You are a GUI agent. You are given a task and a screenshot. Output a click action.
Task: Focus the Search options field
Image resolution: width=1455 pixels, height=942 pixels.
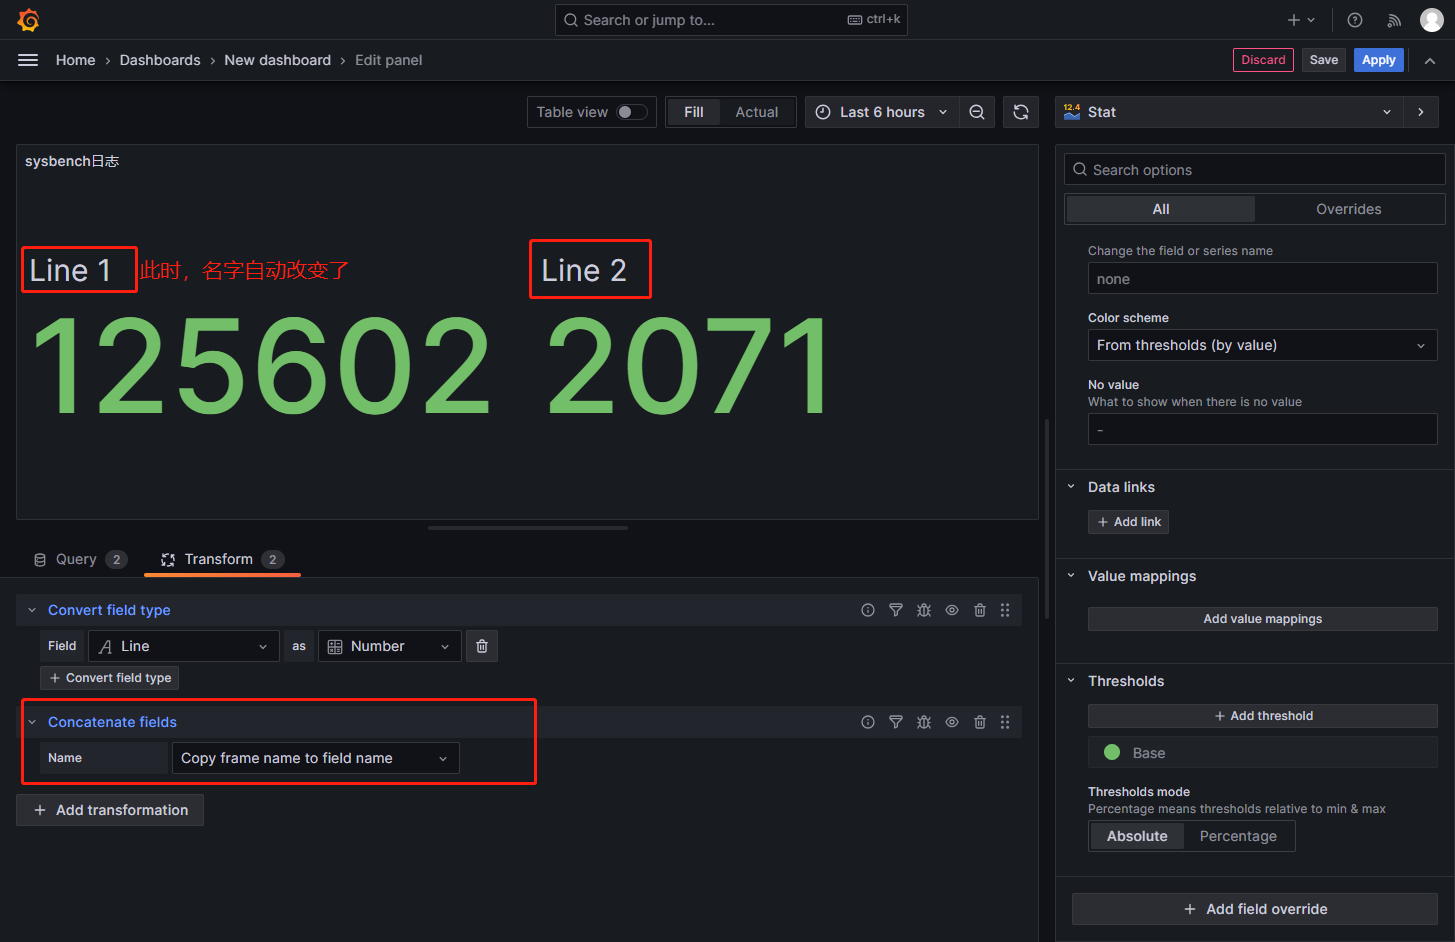coord(1254,169)
